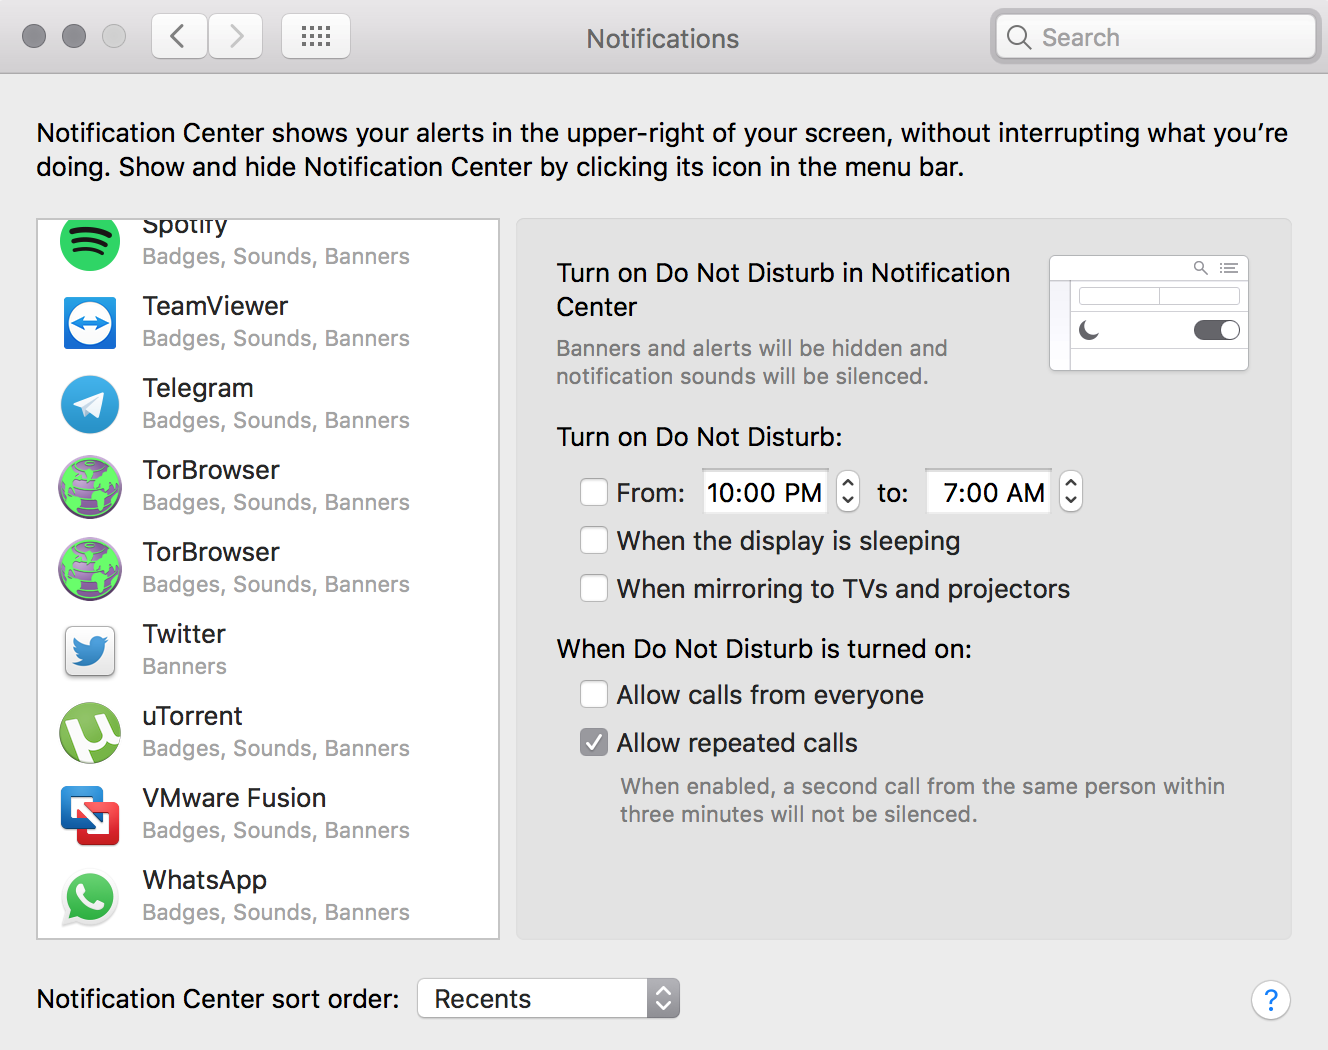Viewport: 1328px width, 1050px height.
Task: Click the stepper beside 10:00 PM
Action: tap(848, 491)
